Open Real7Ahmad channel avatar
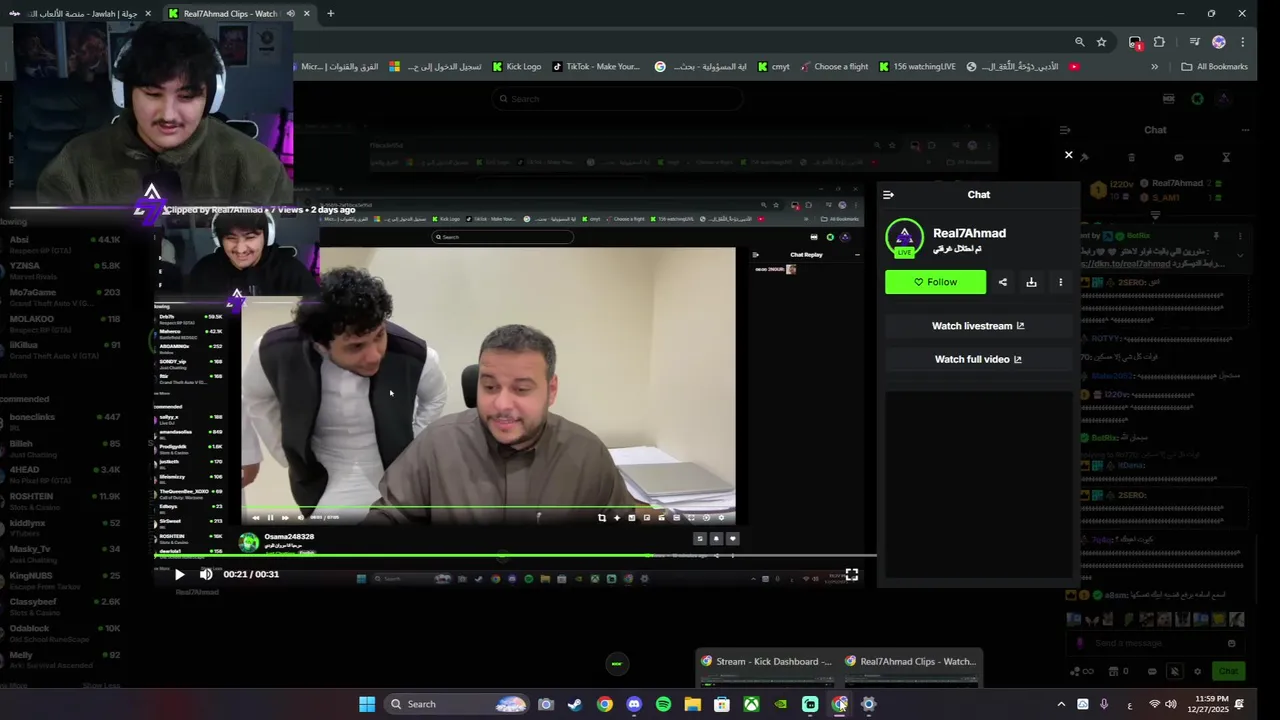The height and width of the screenshot is (720, 1280). (905, 238)
